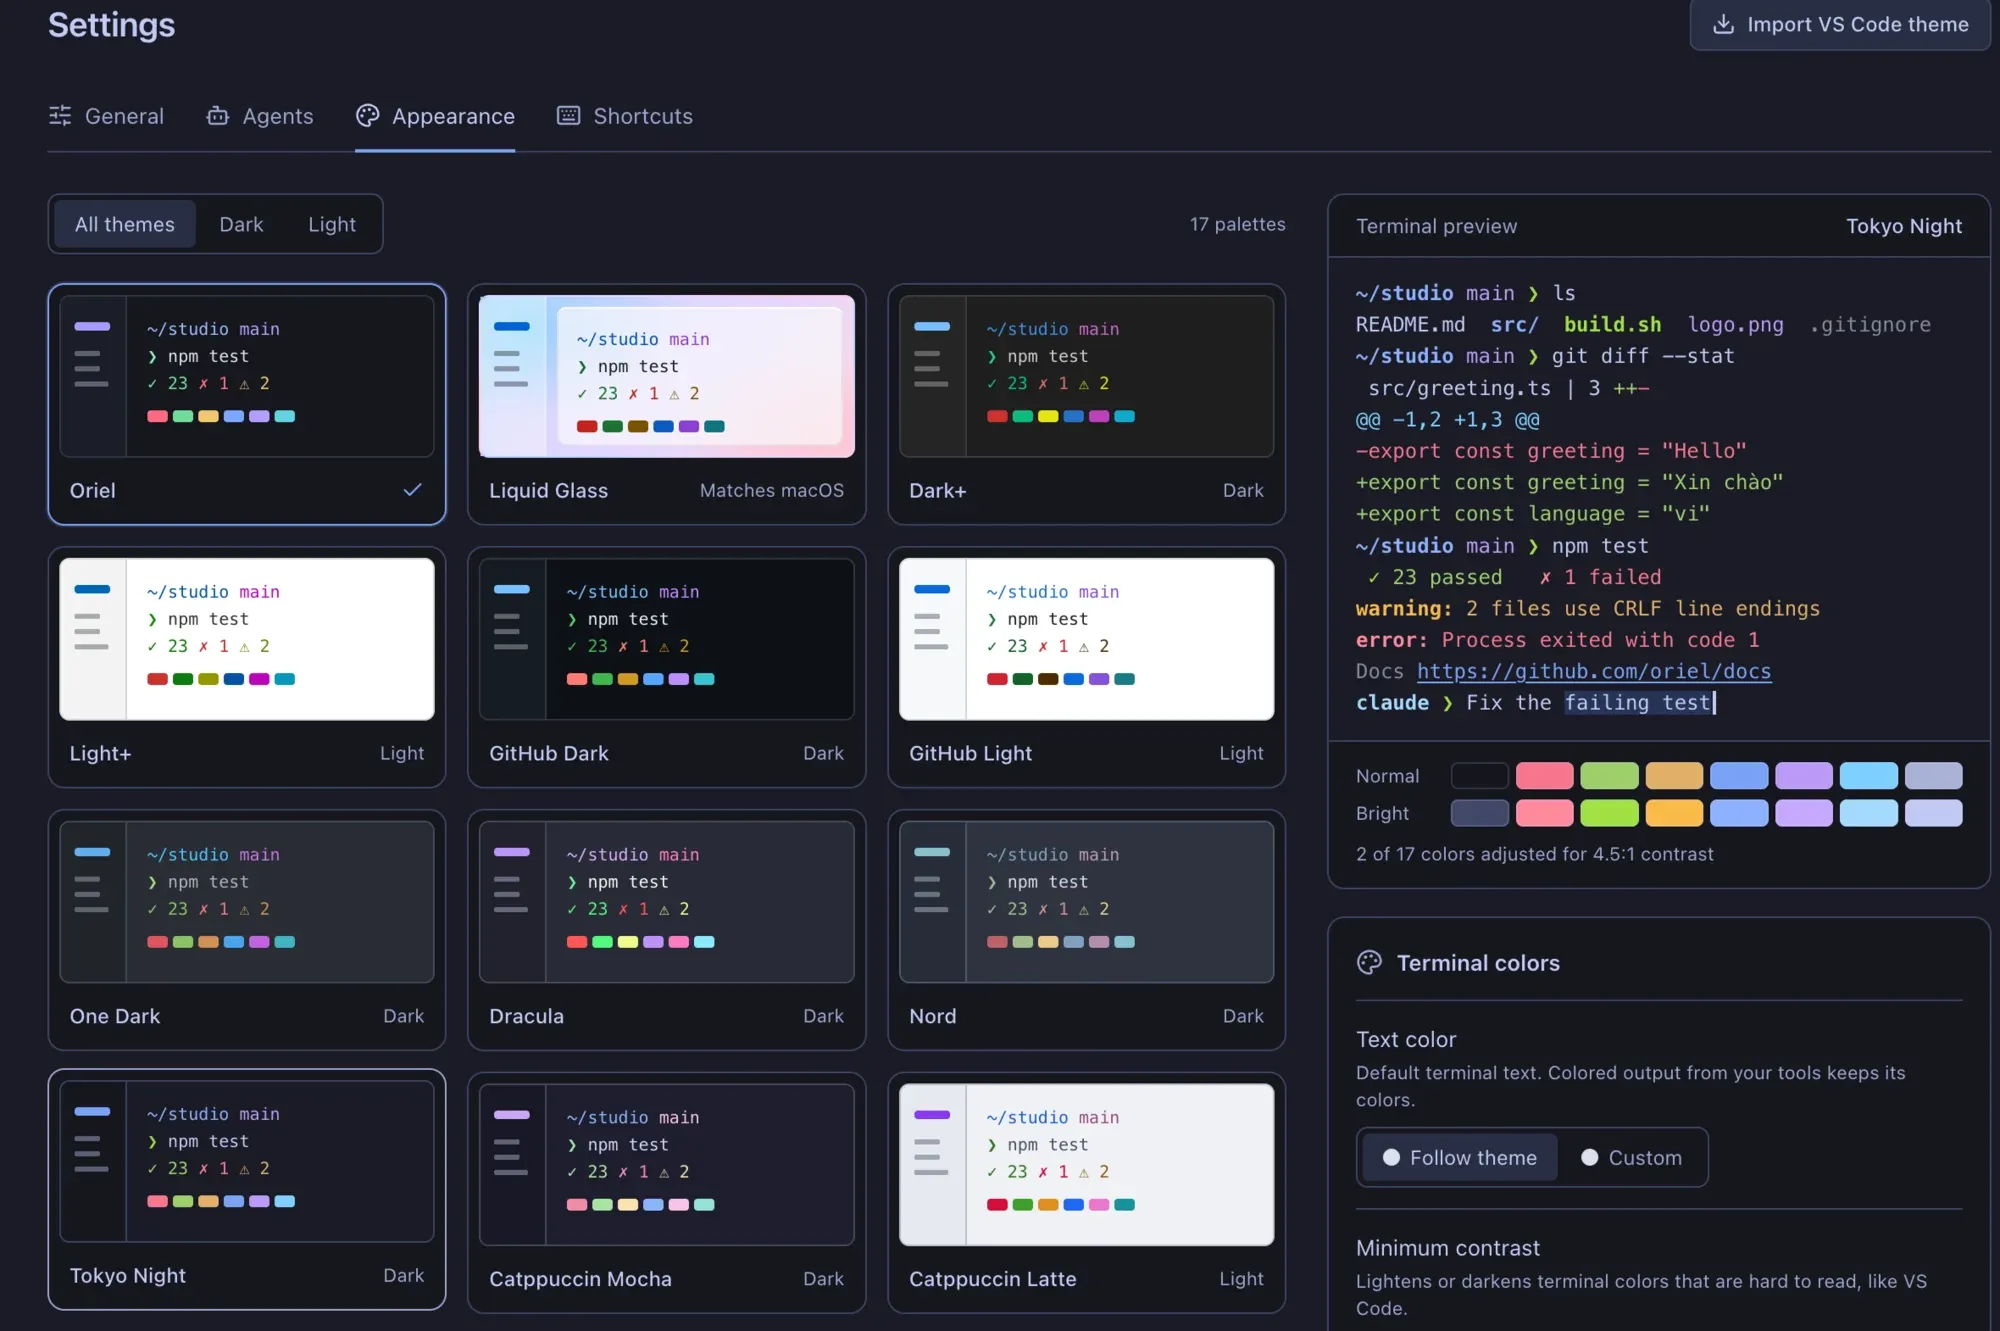
Task: Click the palette icon beside Terminal colors
Action: point(1369,962)
